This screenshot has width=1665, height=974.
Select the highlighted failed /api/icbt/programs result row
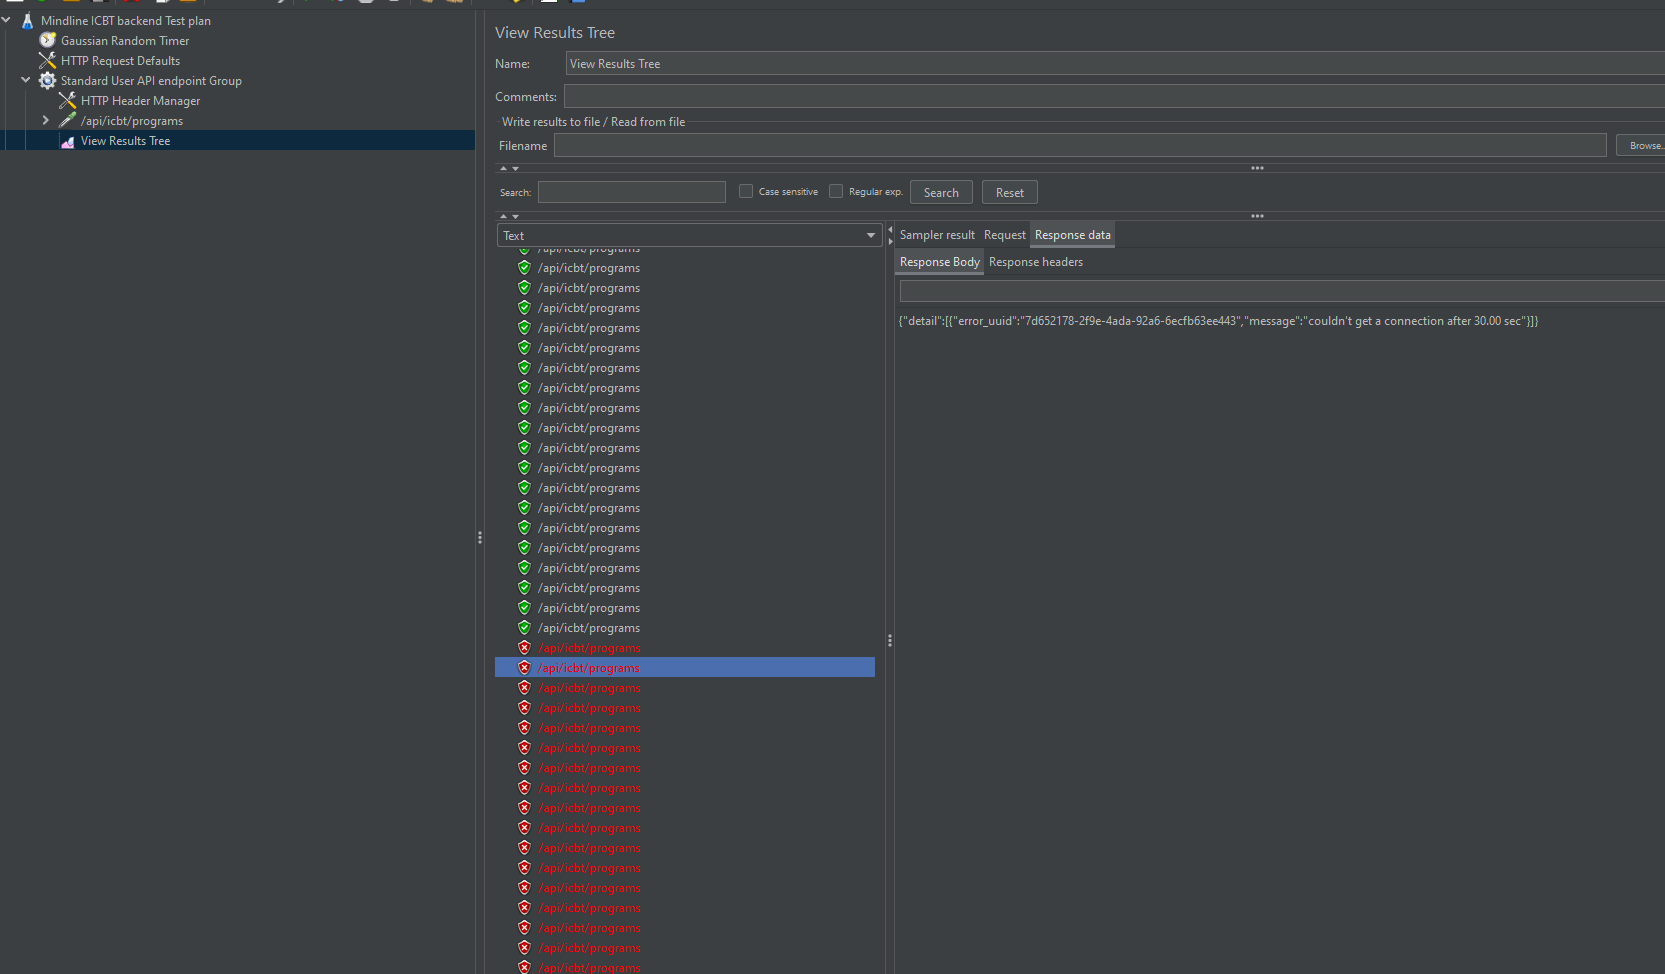point(685,667)
